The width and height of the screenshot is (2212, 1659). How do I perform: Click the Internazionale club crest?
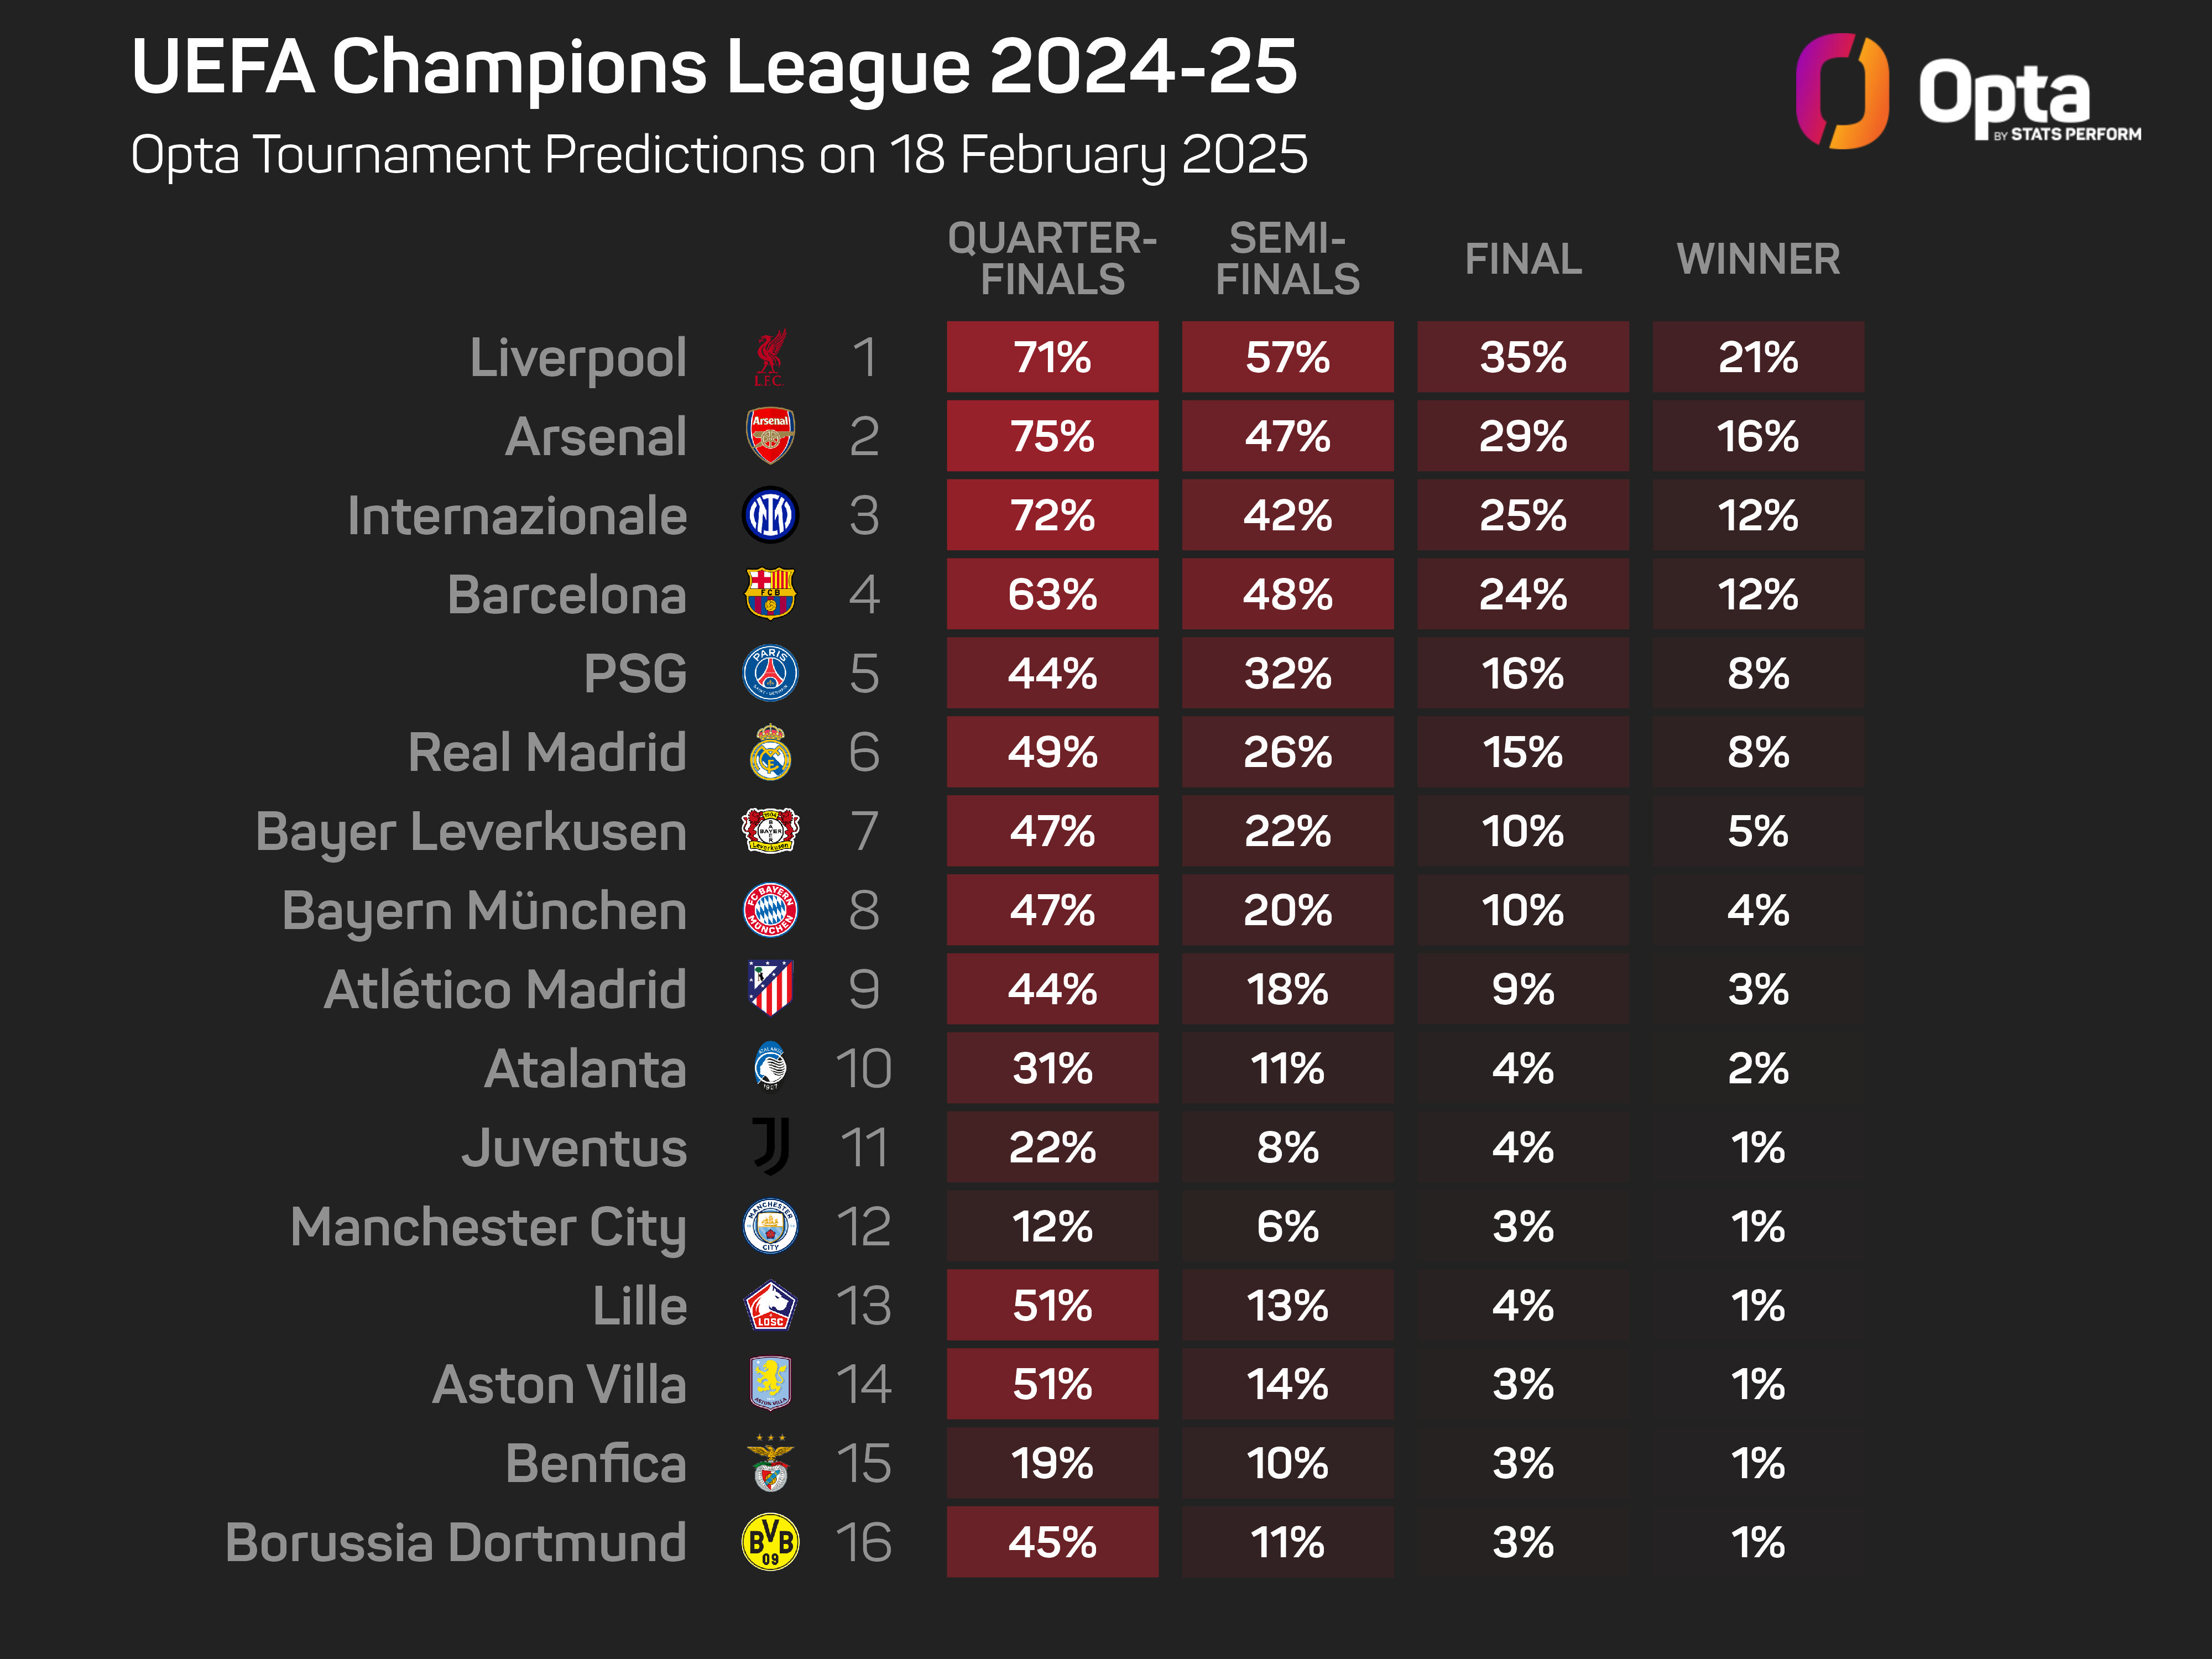tap(770, 515)
